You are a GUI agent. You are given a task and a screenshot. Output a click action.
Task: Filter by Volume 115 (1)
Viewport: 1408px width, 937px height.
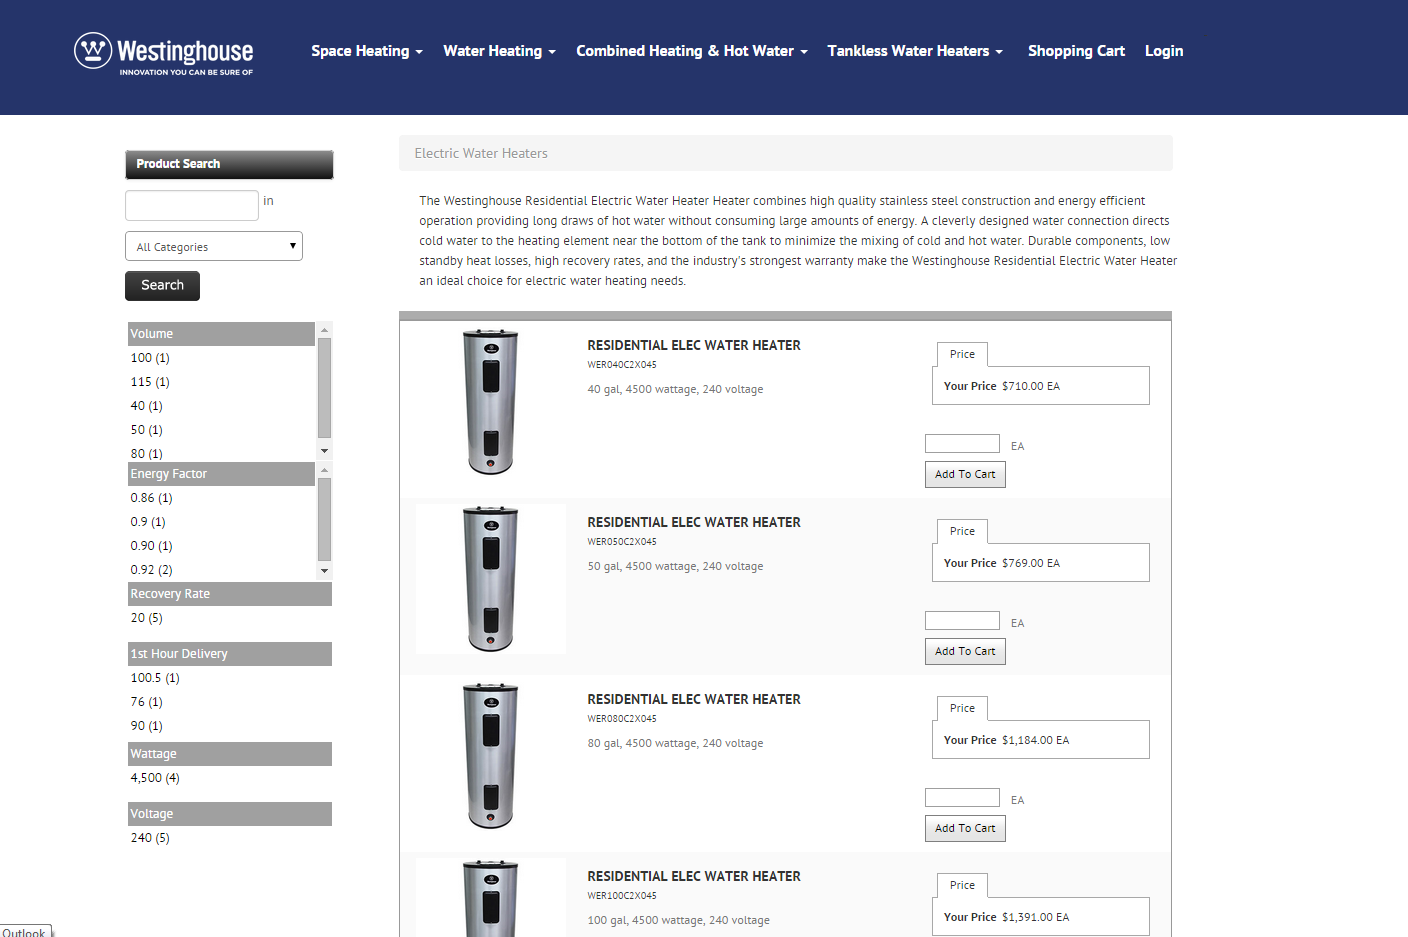150,382
